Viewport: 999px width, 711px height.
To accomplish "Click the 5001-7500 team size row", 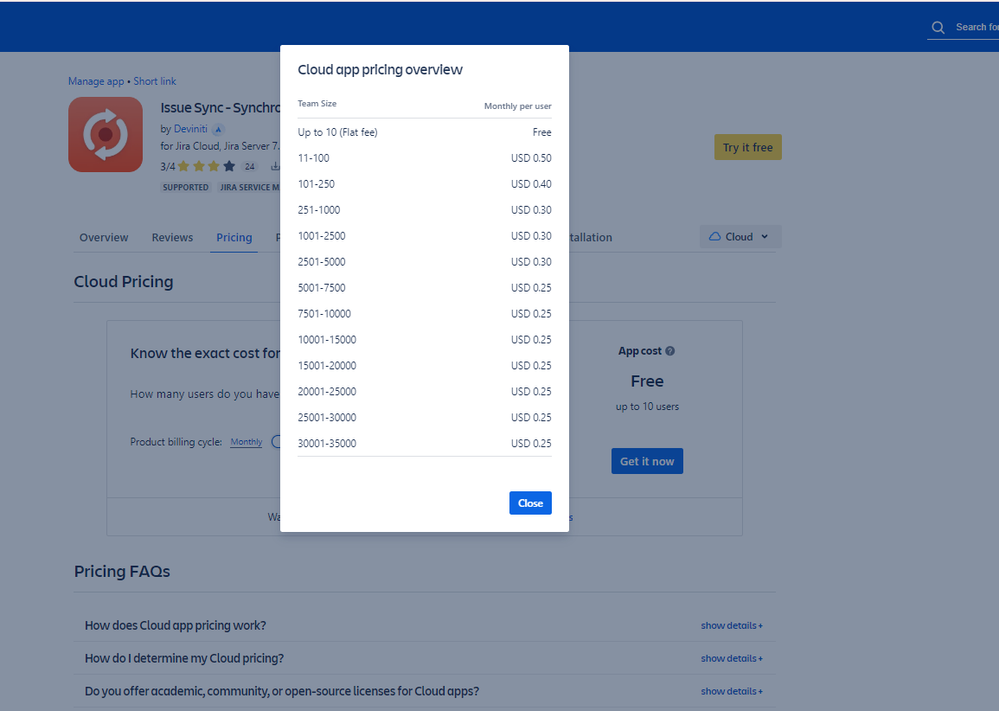I will click(x=424, y=288).
